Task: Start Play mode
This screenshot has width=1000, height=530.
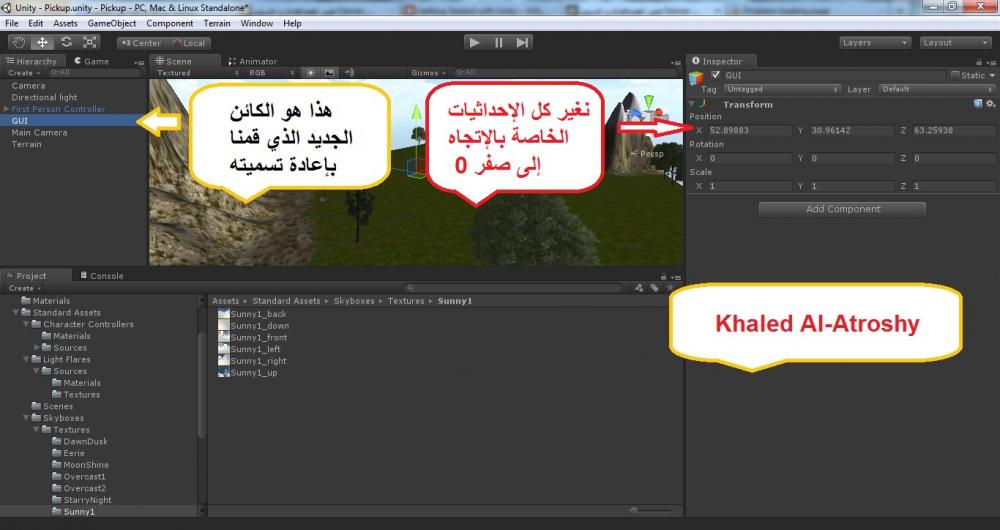Action: [x=474, y=43]
